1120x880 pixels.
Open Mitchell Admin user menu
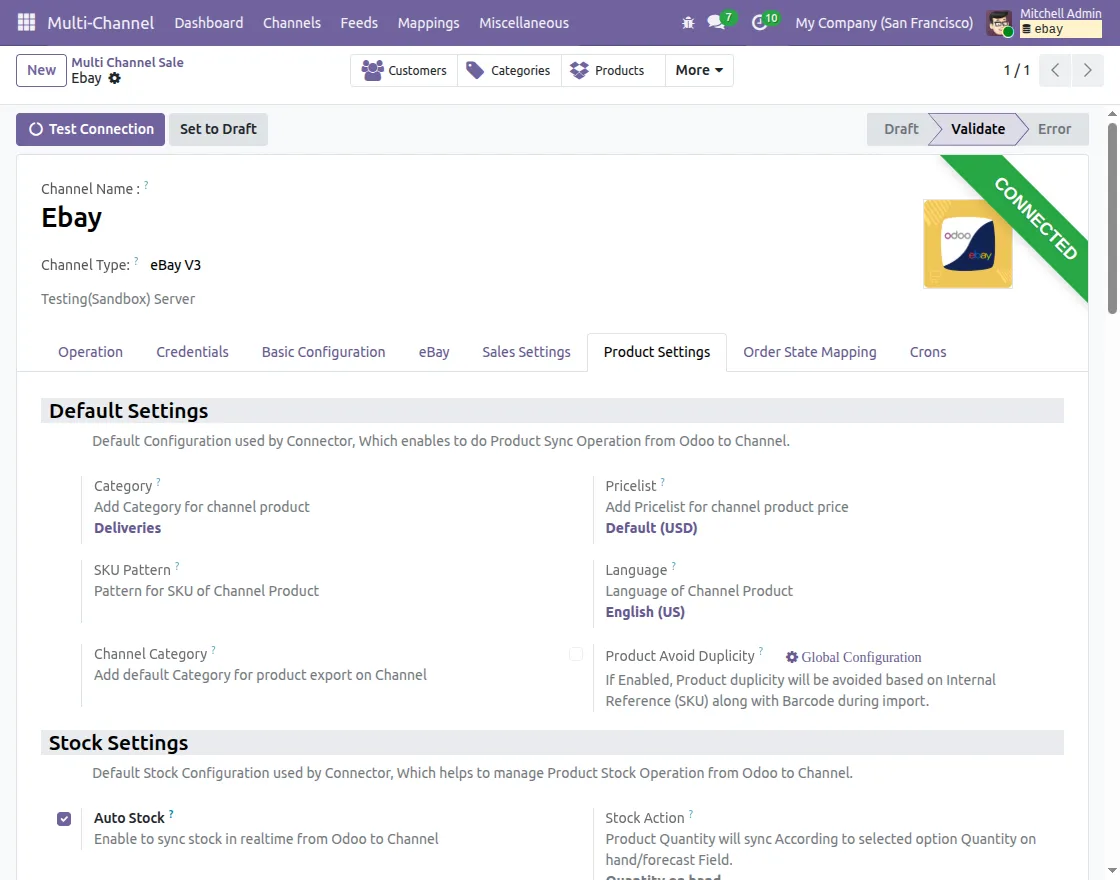[1044, 23]
